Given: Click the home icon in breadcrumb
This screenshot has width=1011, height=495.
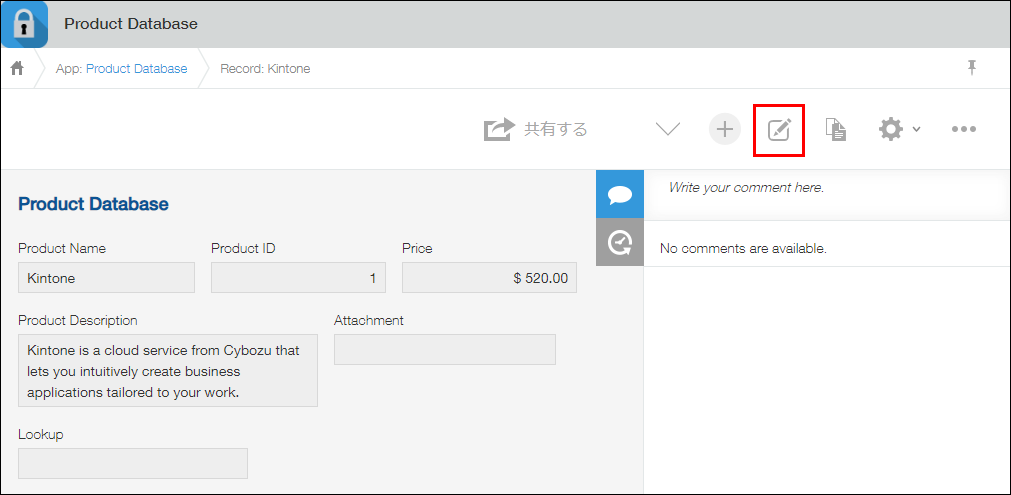Looking at the screenshot, I should pyautogui.click(x=17, y=68).
